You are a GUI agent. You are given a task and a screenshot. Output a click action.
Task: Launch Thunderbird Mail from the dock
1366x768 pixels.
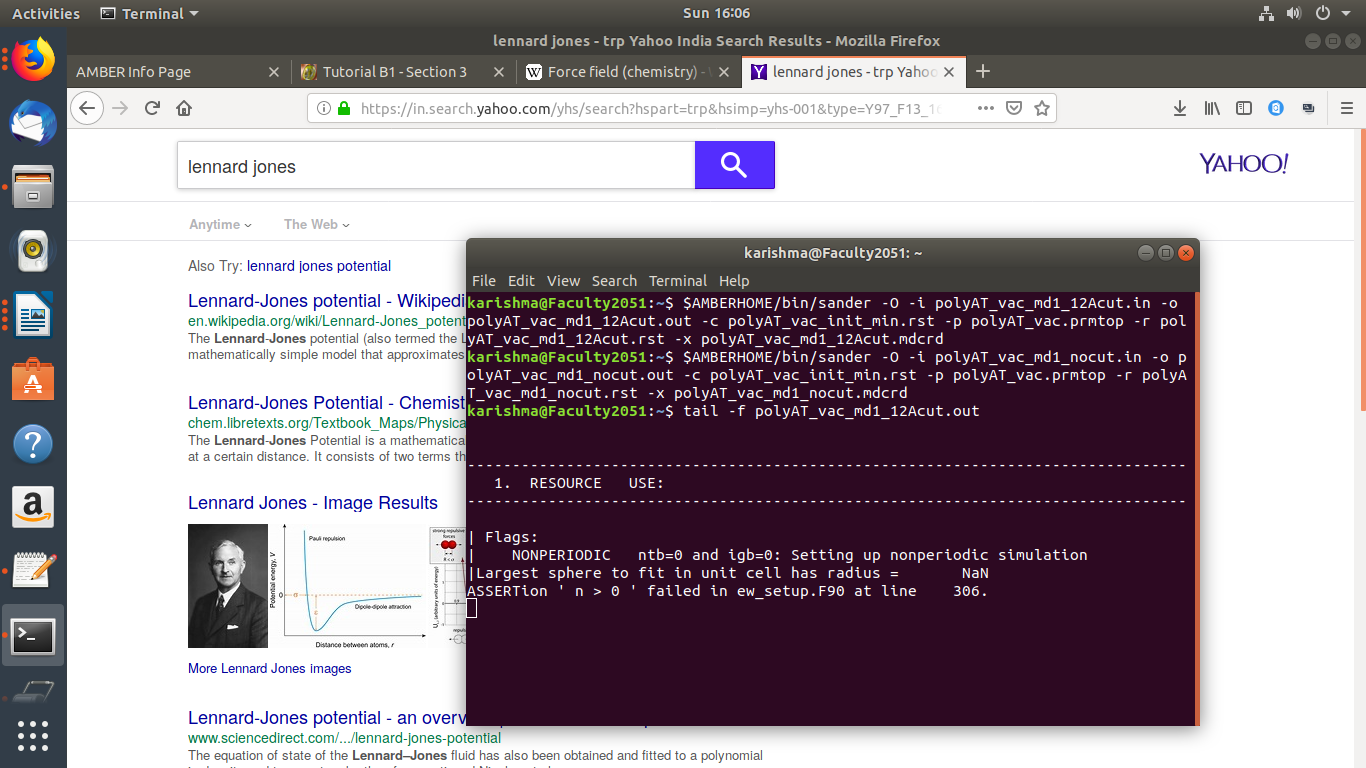pyautogui.click(x=32, y=124)
